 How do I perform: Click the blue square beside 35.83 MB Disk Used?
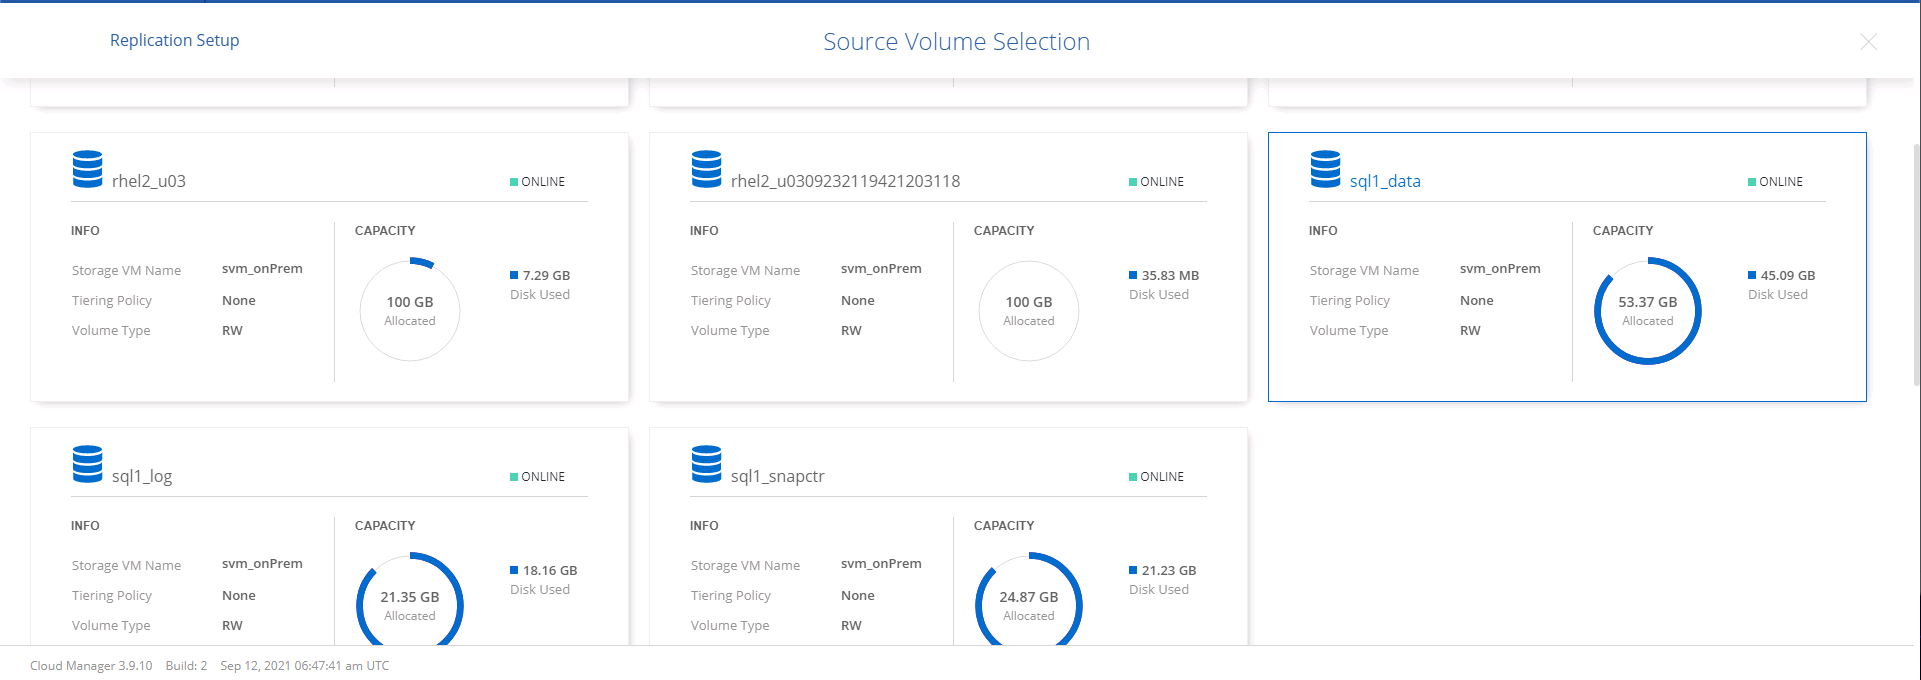(x=1133, y=275)
